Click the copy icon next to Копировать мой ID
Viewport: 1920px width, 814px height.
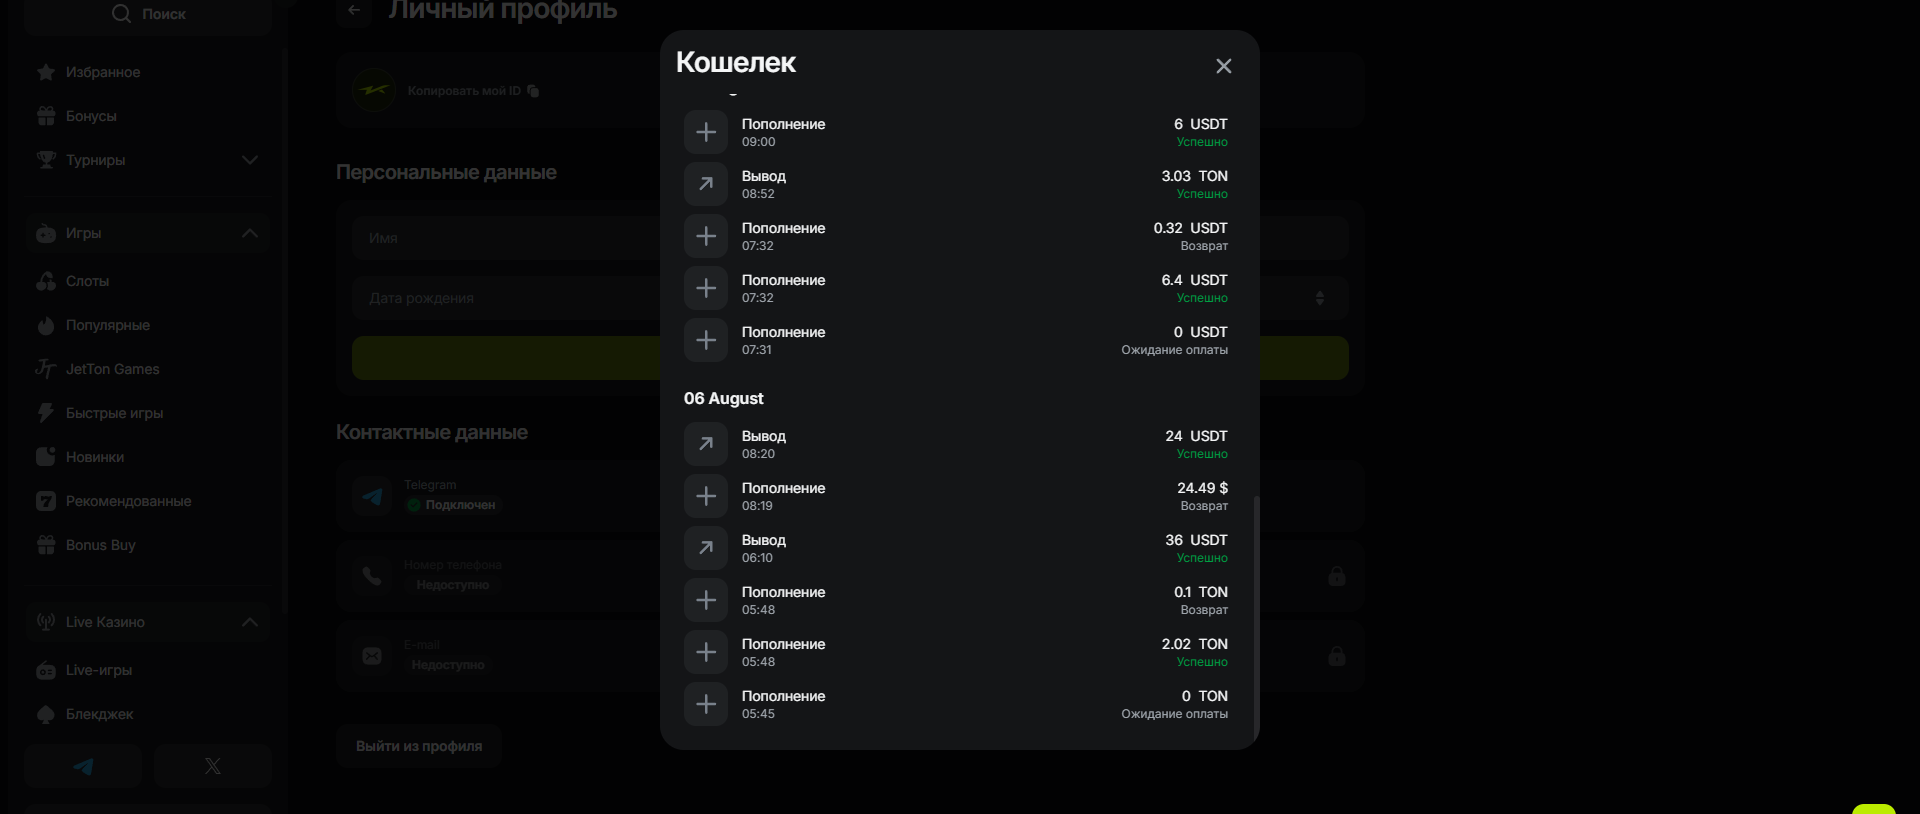click(533, 91)
